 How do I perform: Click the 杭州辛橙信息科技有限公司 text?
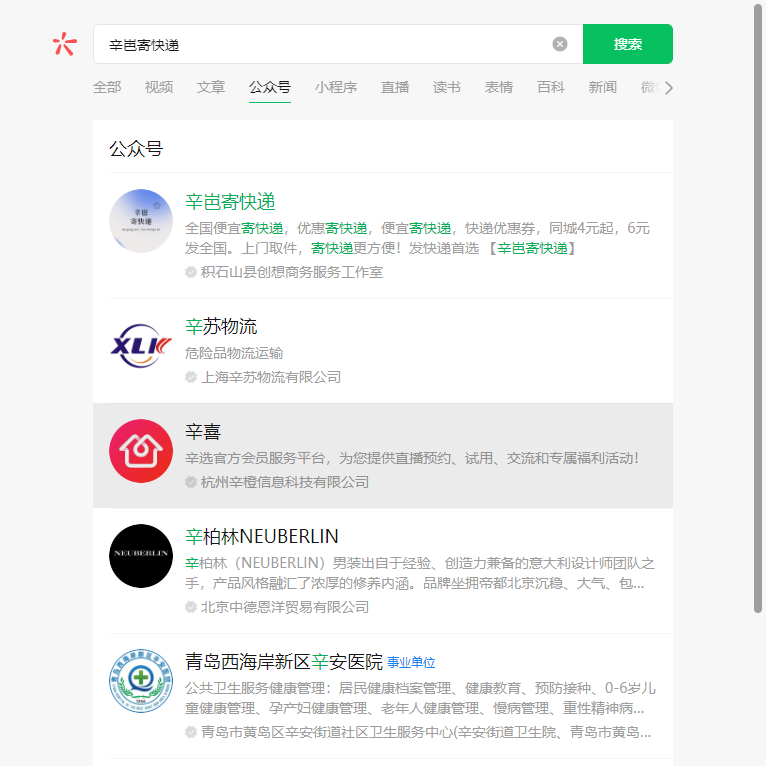point(285,482)
